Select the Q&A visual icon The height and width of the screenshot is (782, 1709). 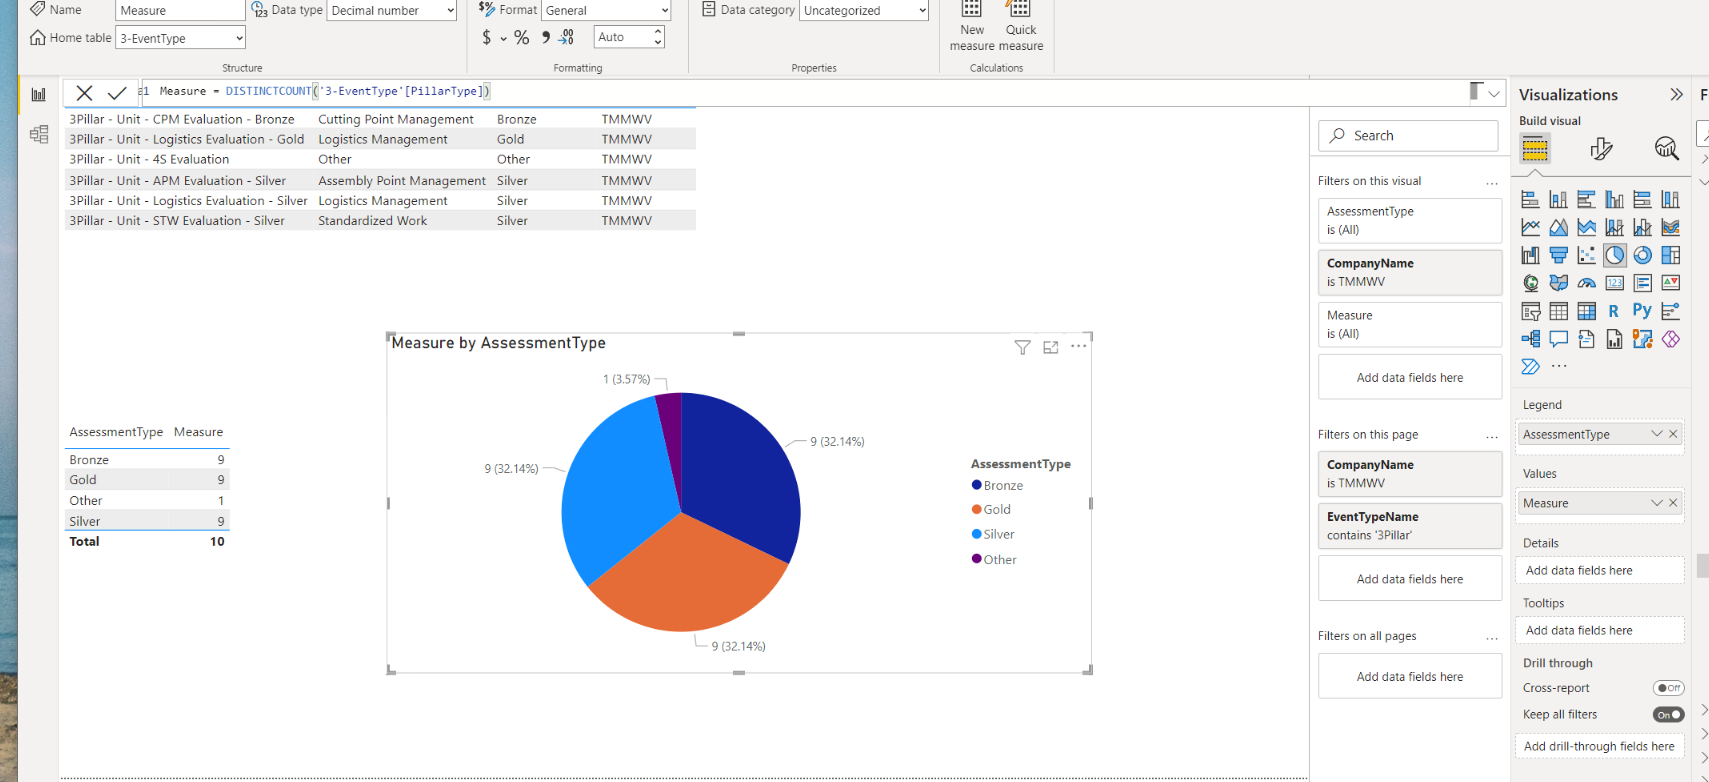point(1558,339)
